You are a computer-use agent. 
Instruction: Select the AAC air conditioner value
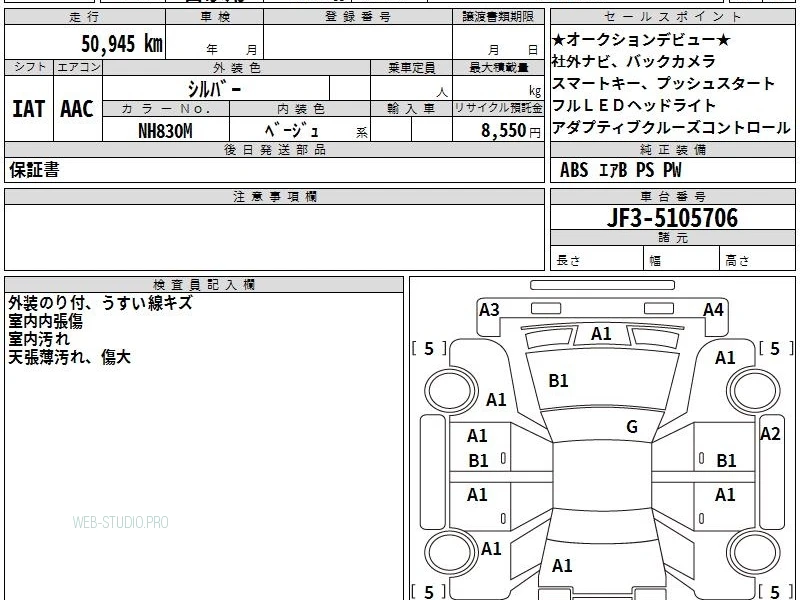coord(77,109)
